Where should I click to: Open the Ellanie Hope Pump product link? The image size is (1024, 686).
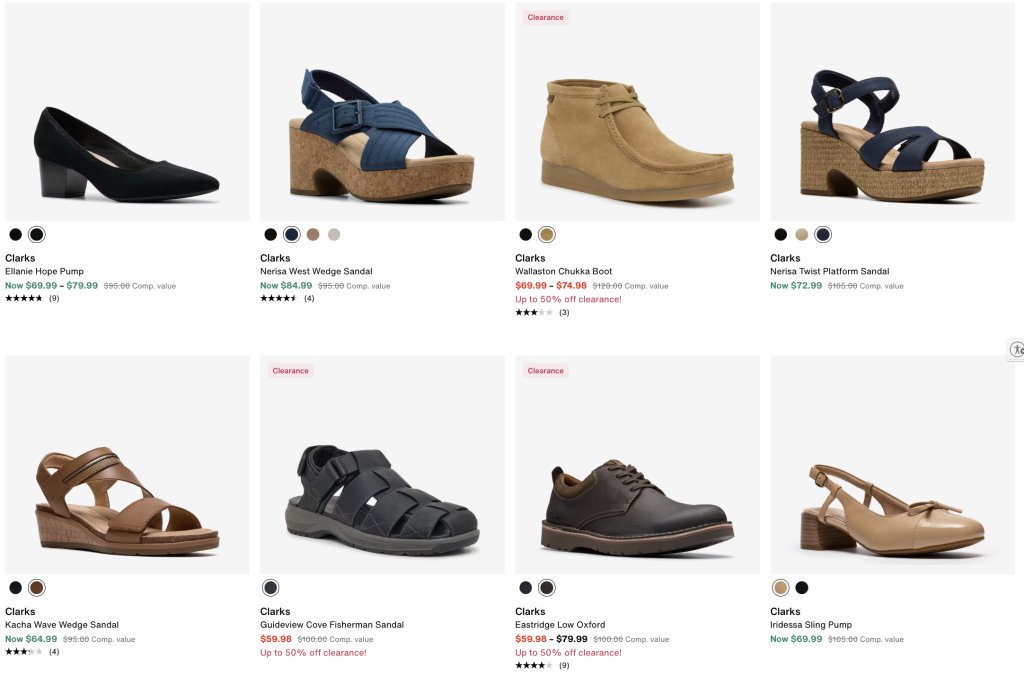click(44, 271)
